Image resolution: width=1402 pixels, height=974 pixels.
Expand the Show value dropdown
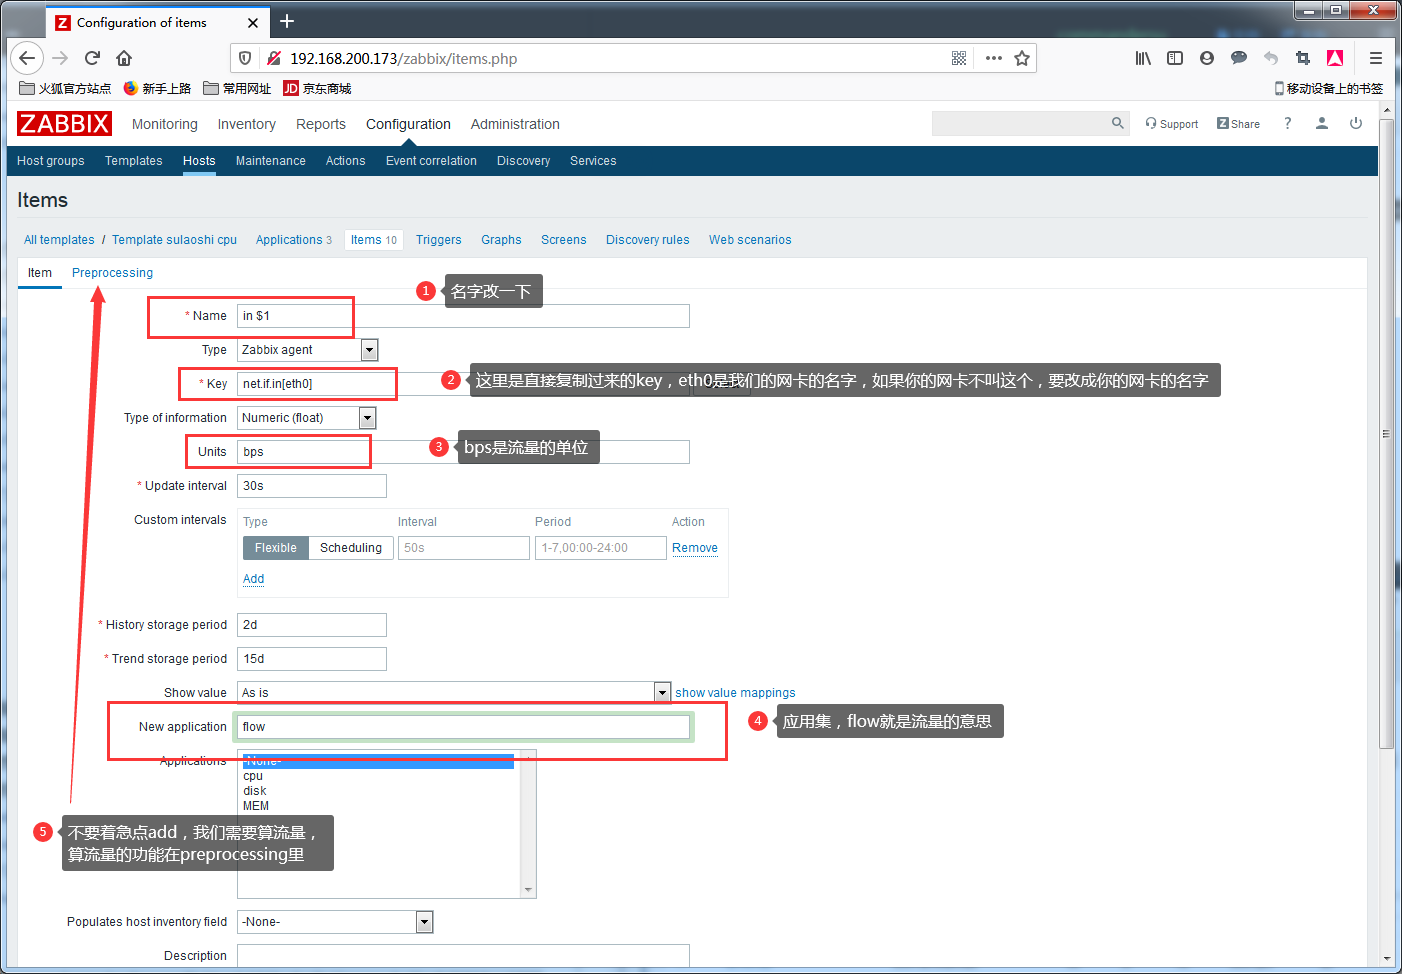pos(454,692)
